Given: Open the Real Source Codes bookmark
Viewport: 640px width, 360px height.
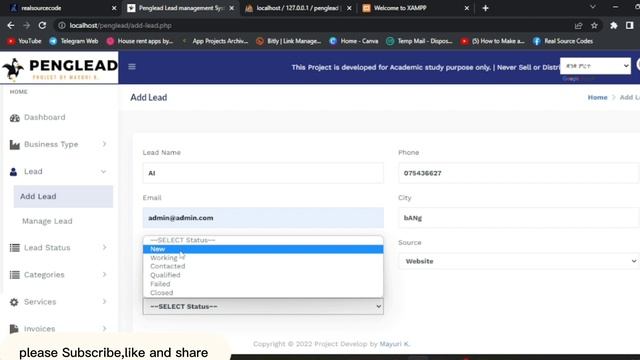Looking at the screenshot, I should click(x=563, y=41).
